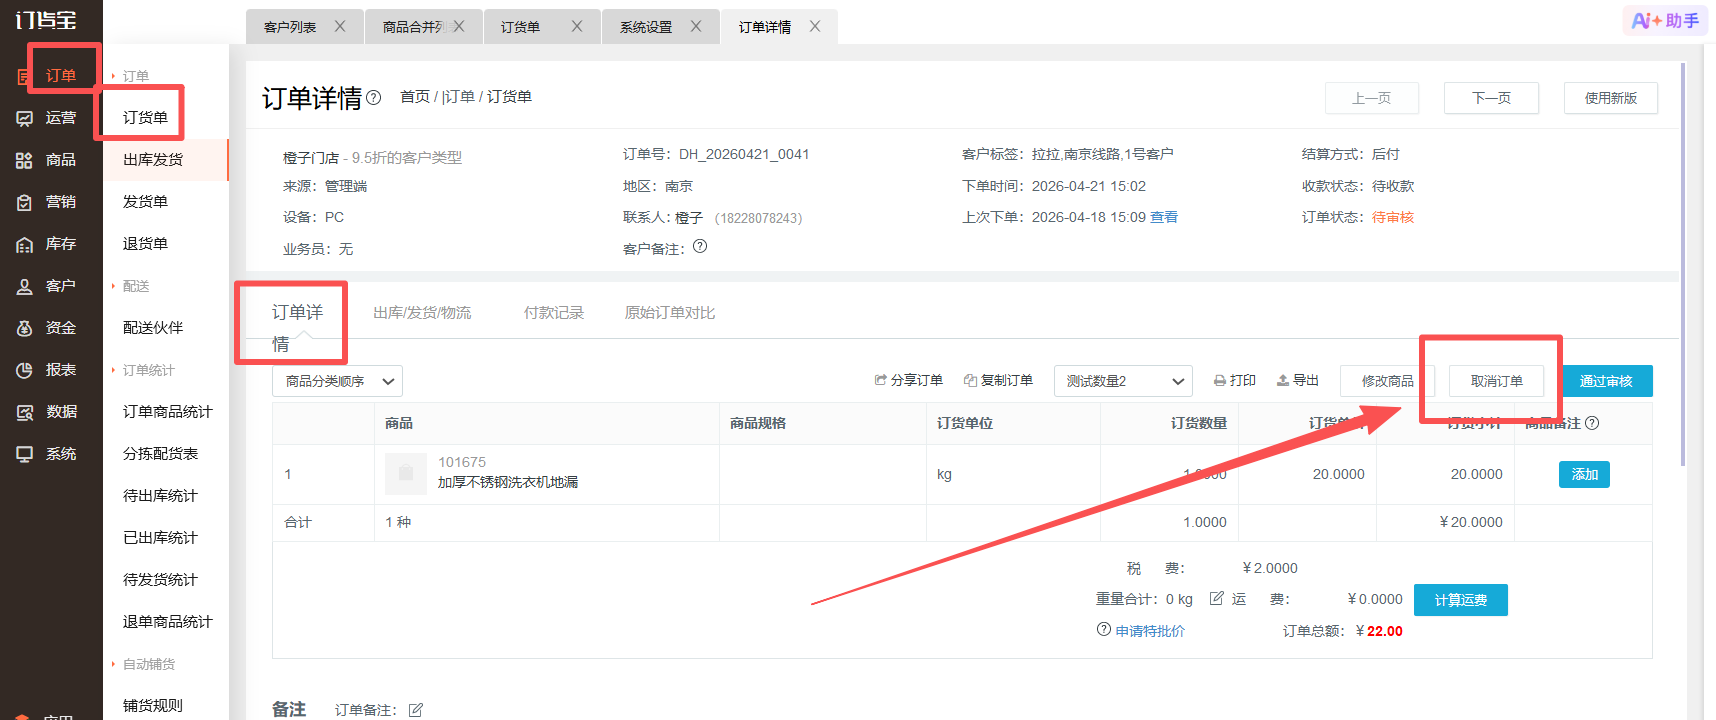Click 查看 link beside 上次下单
This screenshot has height=720, width=1716.
[x=1164, y=217]
